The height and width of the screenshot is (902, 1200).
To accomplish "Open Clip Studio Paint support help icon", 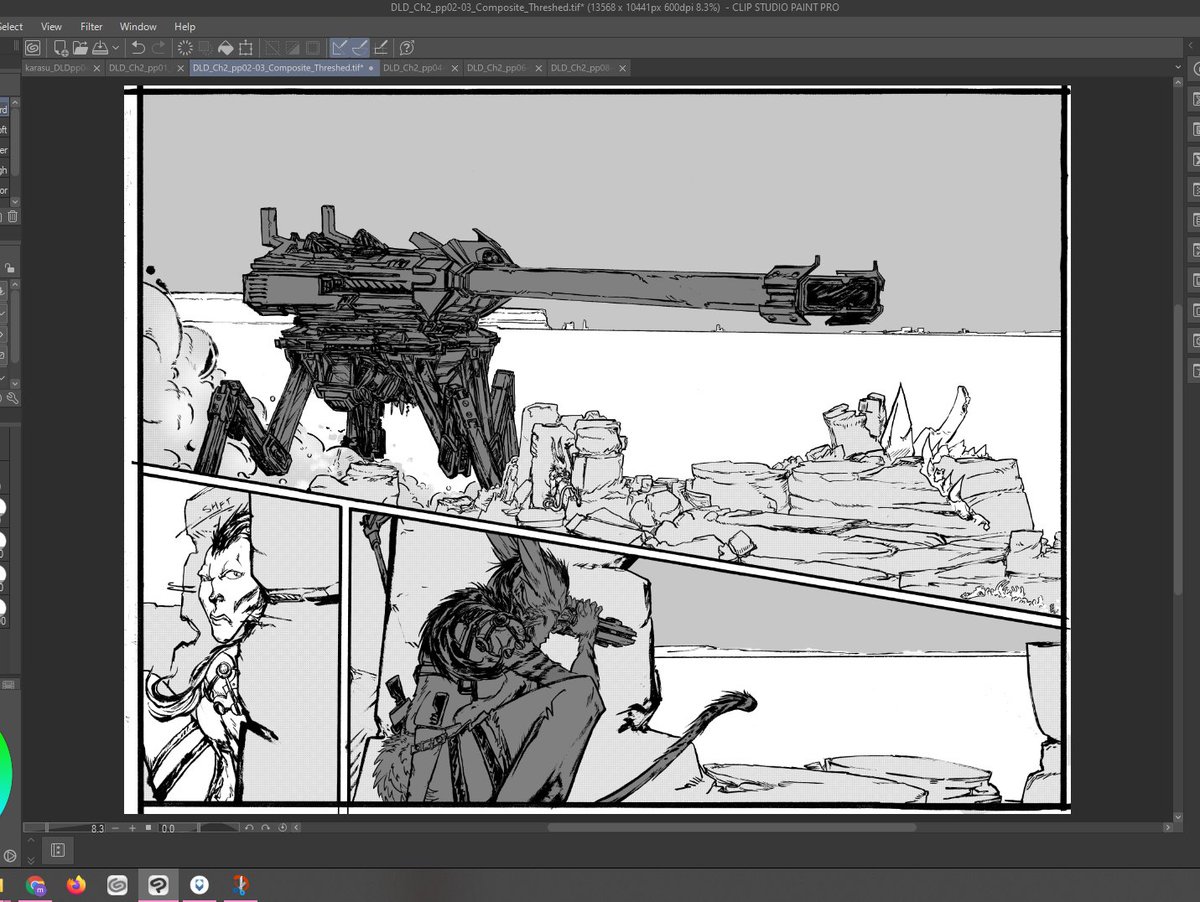I will [407, 47].
